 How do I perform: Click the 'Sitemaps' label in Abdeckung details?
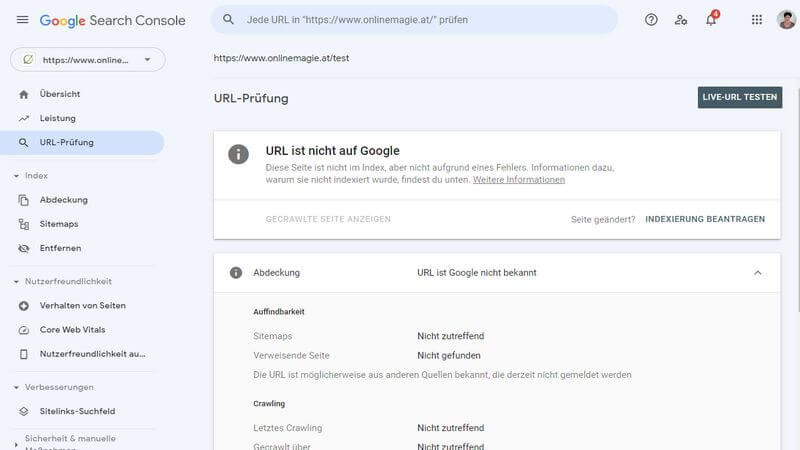(272, 336)
